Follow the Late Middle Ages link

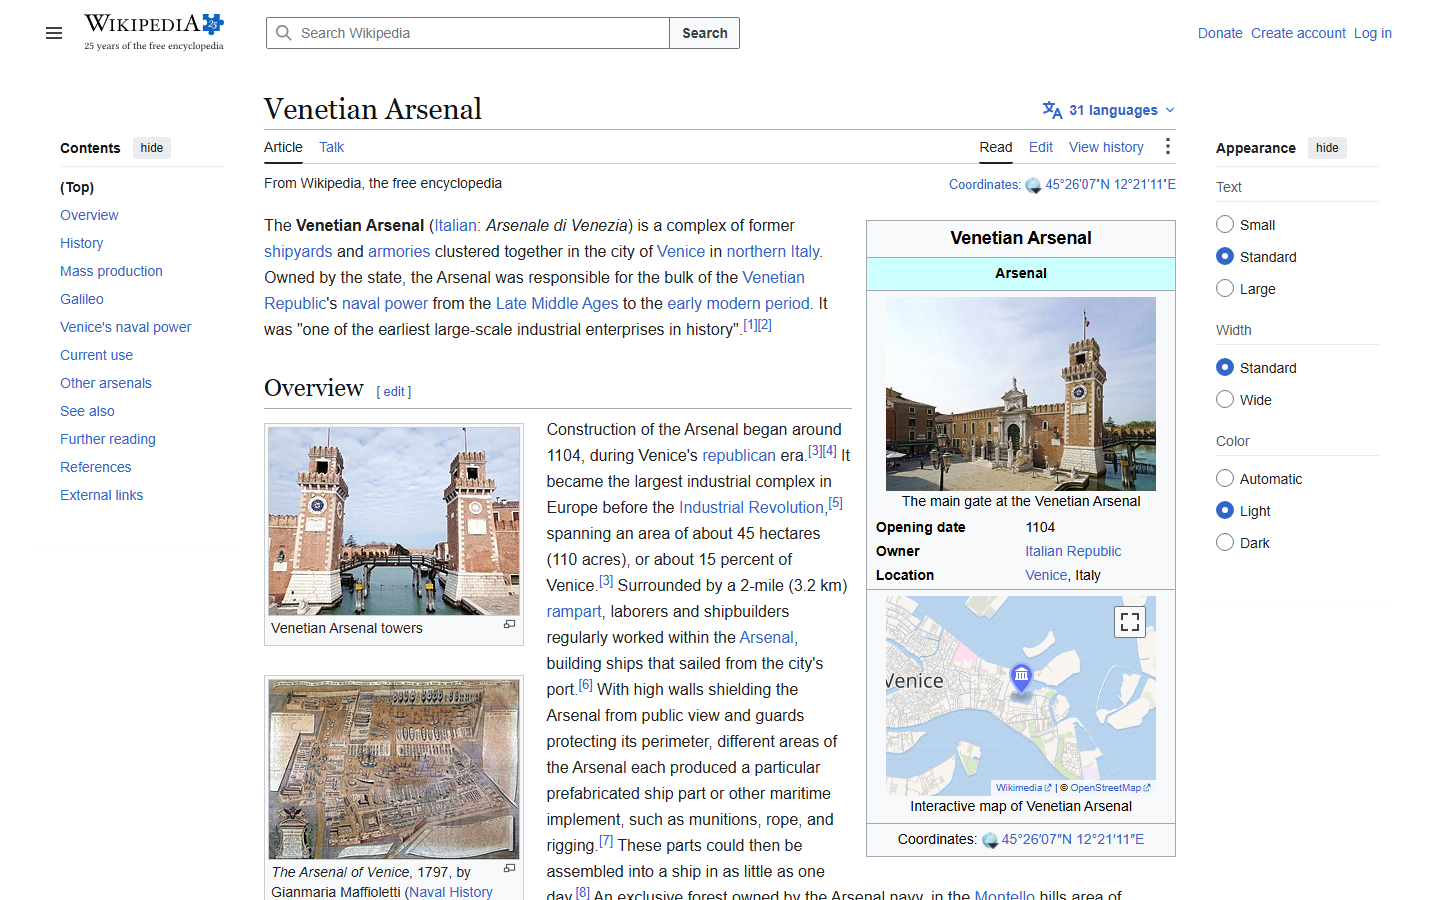557,303
